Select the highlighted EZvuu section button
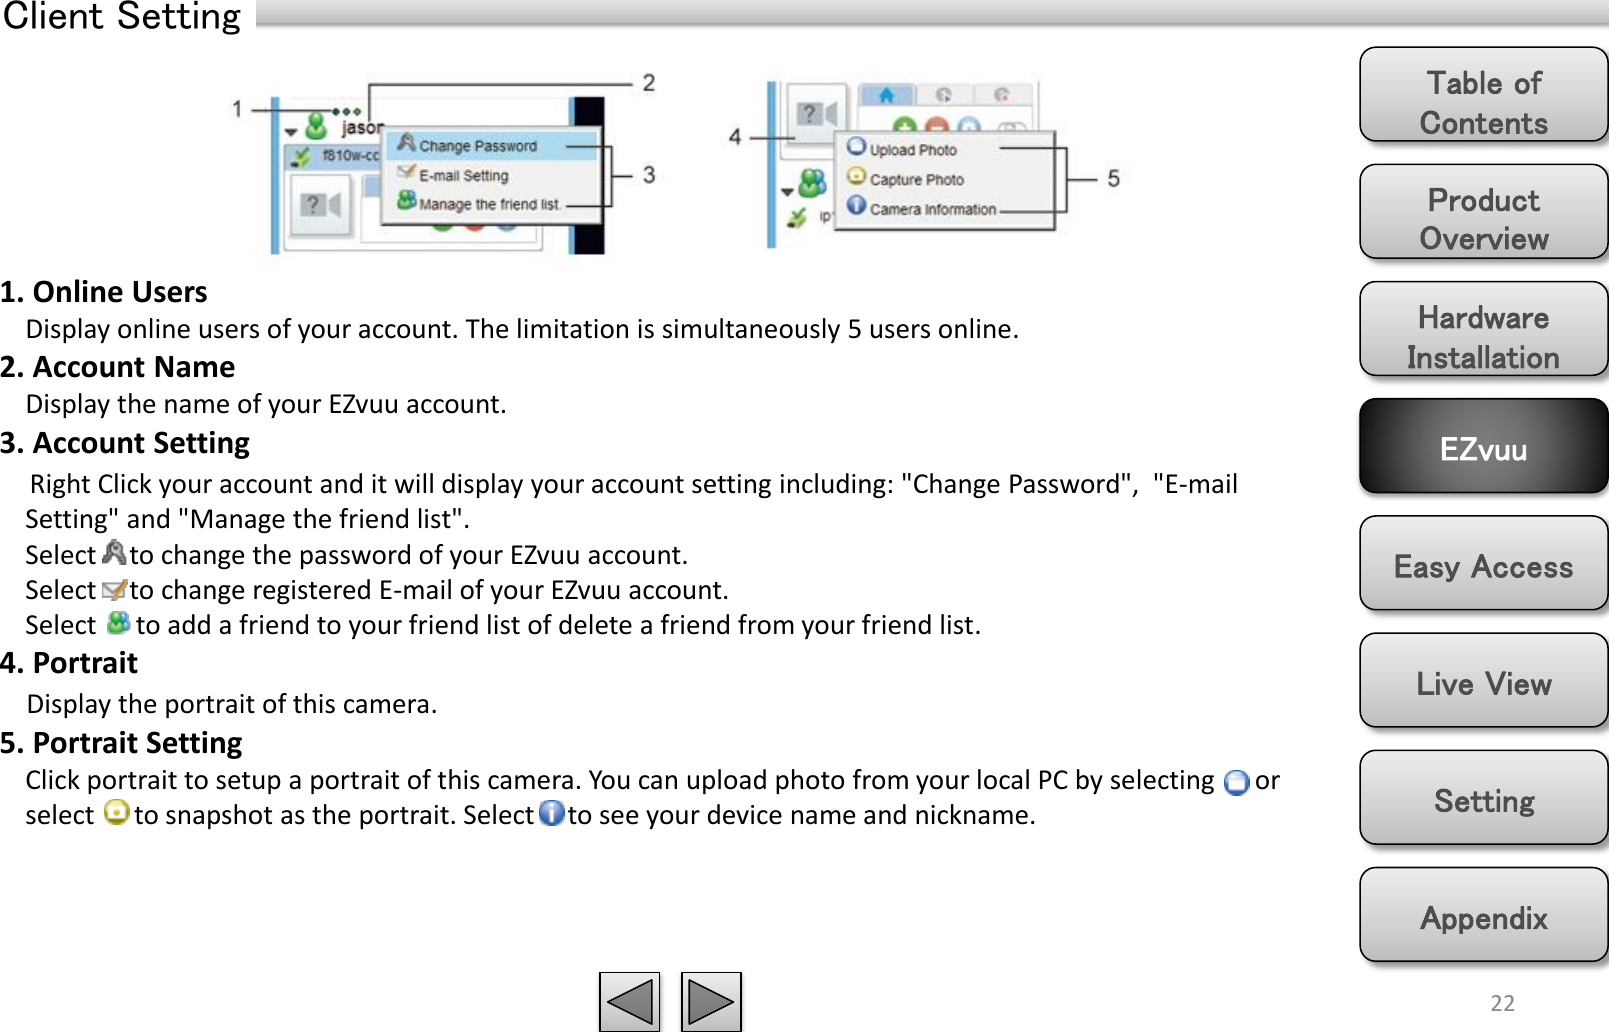This screenshot has width=1609, height=1032. [1483, 446]
